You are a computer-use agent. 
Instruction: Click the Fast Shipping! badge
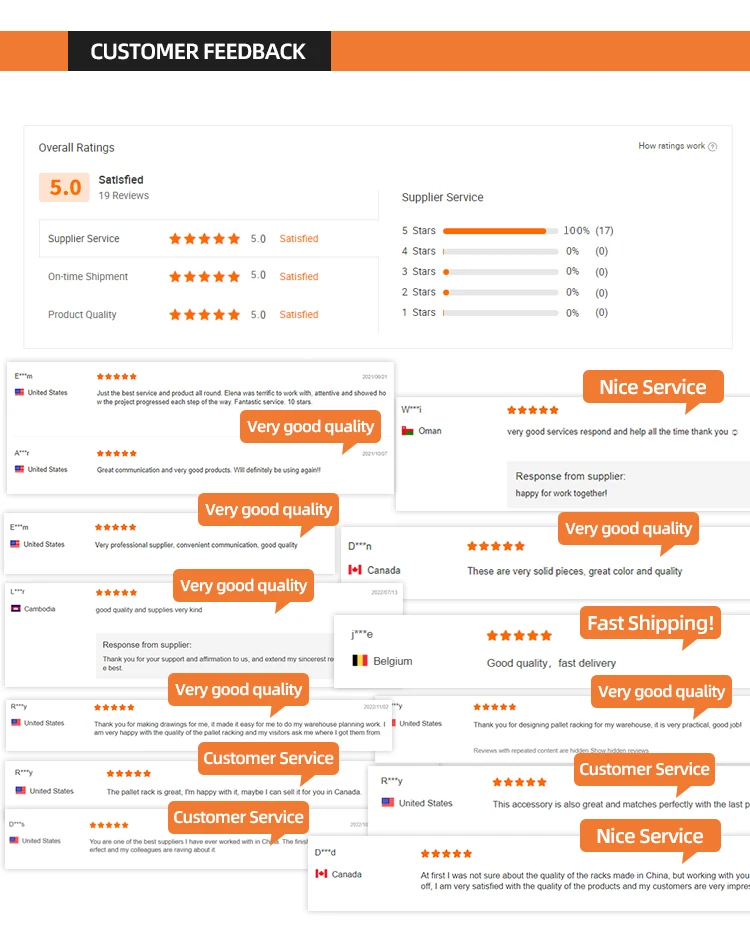tap(650, 624)
